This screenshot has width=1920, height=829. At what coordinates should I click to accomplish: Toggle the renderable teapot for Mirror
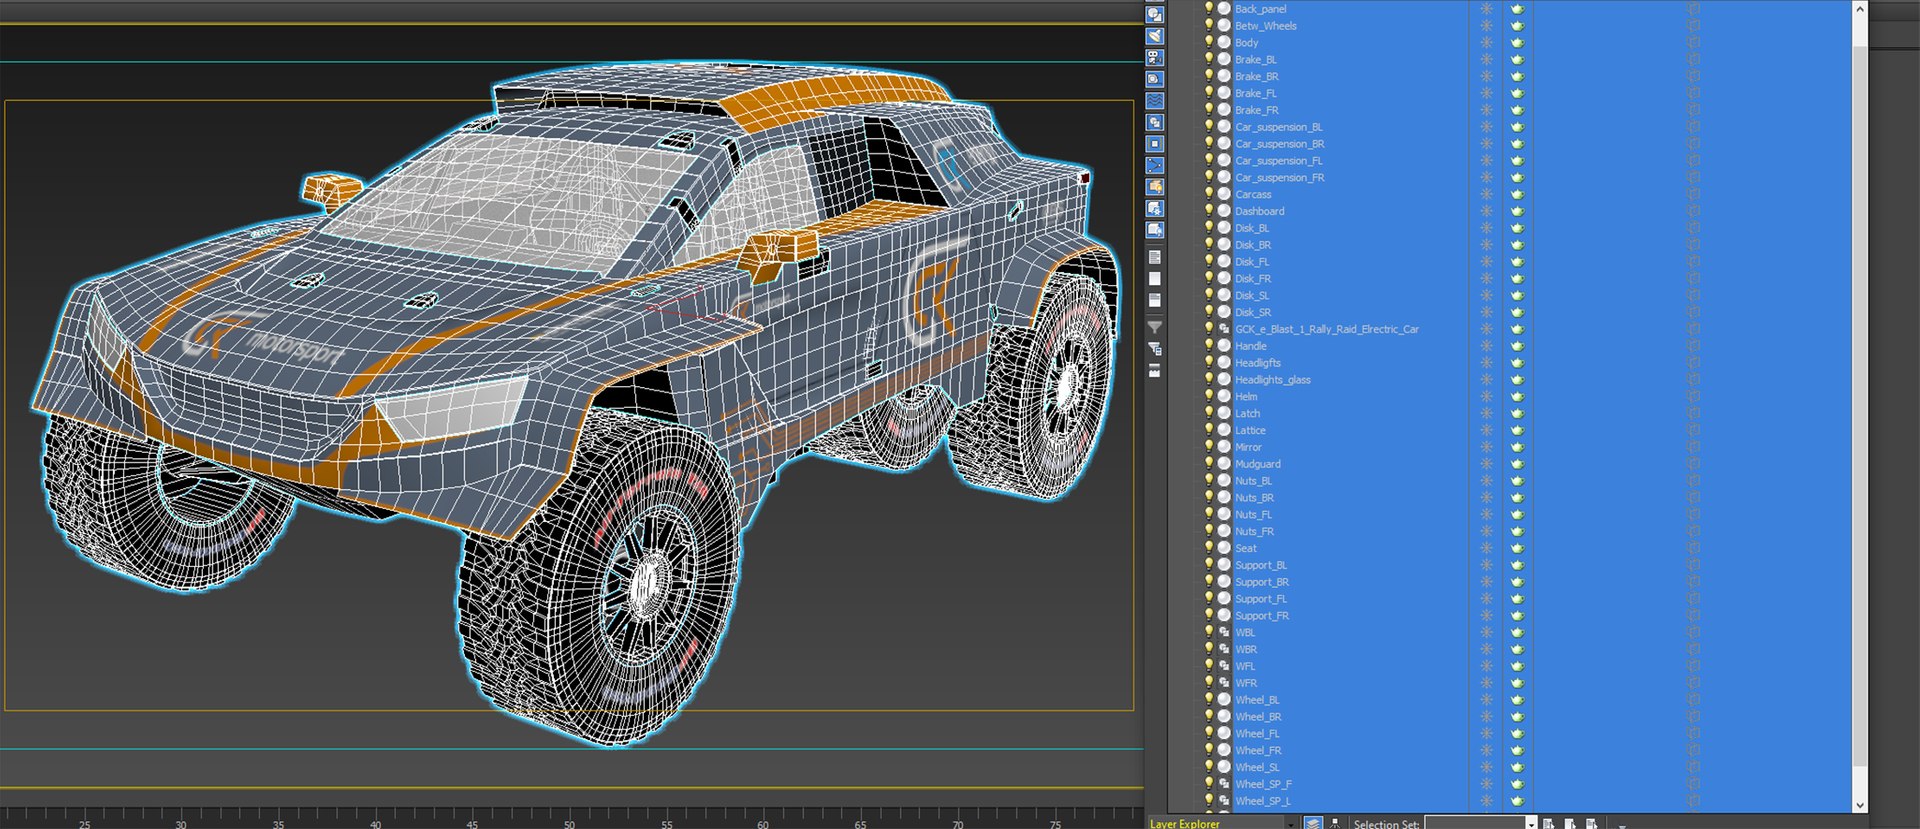click(x=1517, y=447)
